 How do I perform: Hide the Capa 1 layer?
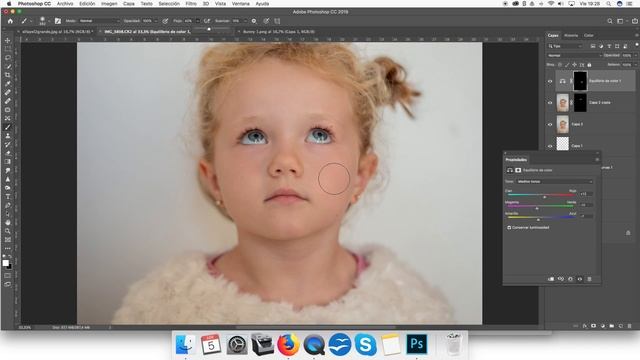tap(550, 146)
